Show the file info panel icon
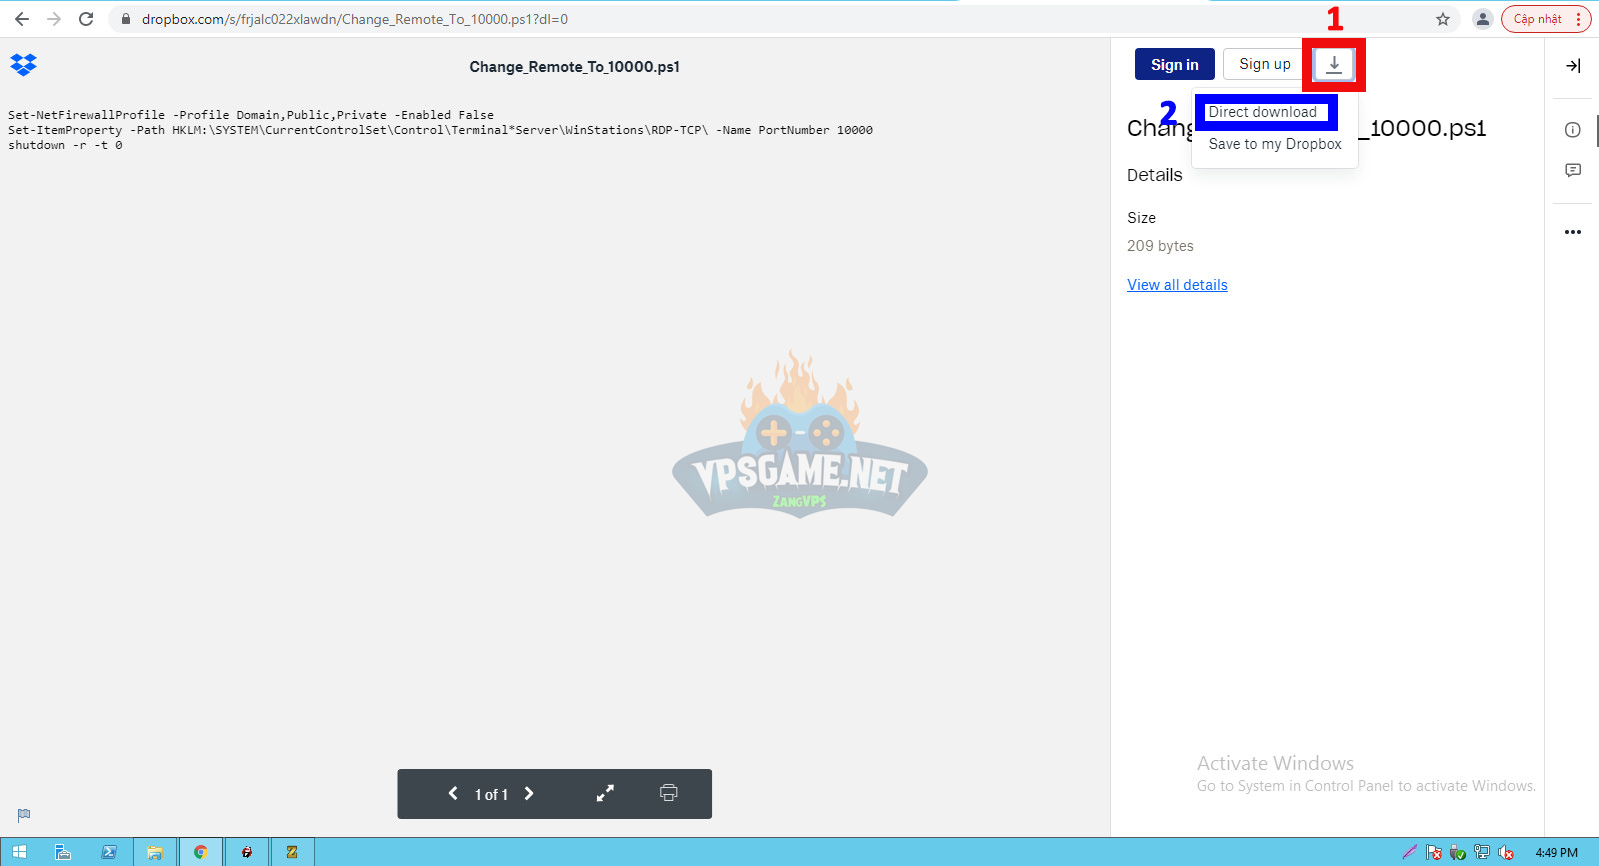 click(x=1572, y=130)
